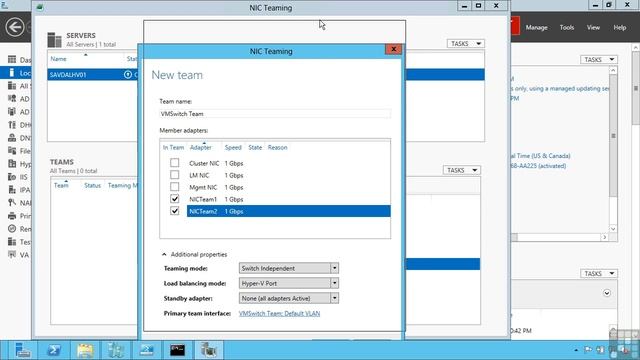Expand the collapsed section chevron in Server Manager
Viewport: 640px width, 360px height.
coord(607,293)
